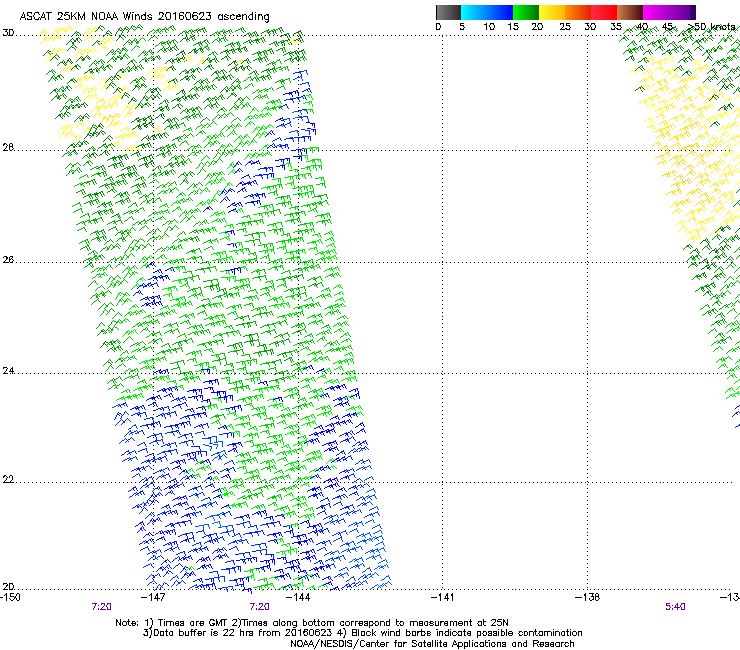Image resolution: width=740 pixels, height=650 pixels.
Task: Click the '0' tick label under the color bar
Action: [438, 27]
